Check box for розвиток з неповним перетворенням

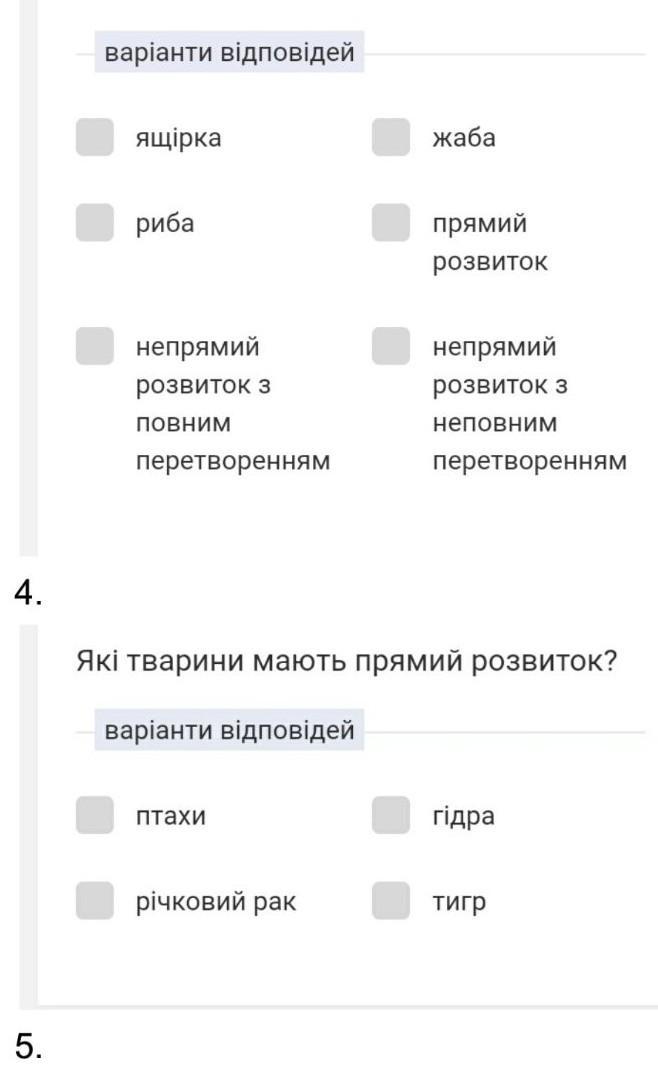click(x=391, y=346)
